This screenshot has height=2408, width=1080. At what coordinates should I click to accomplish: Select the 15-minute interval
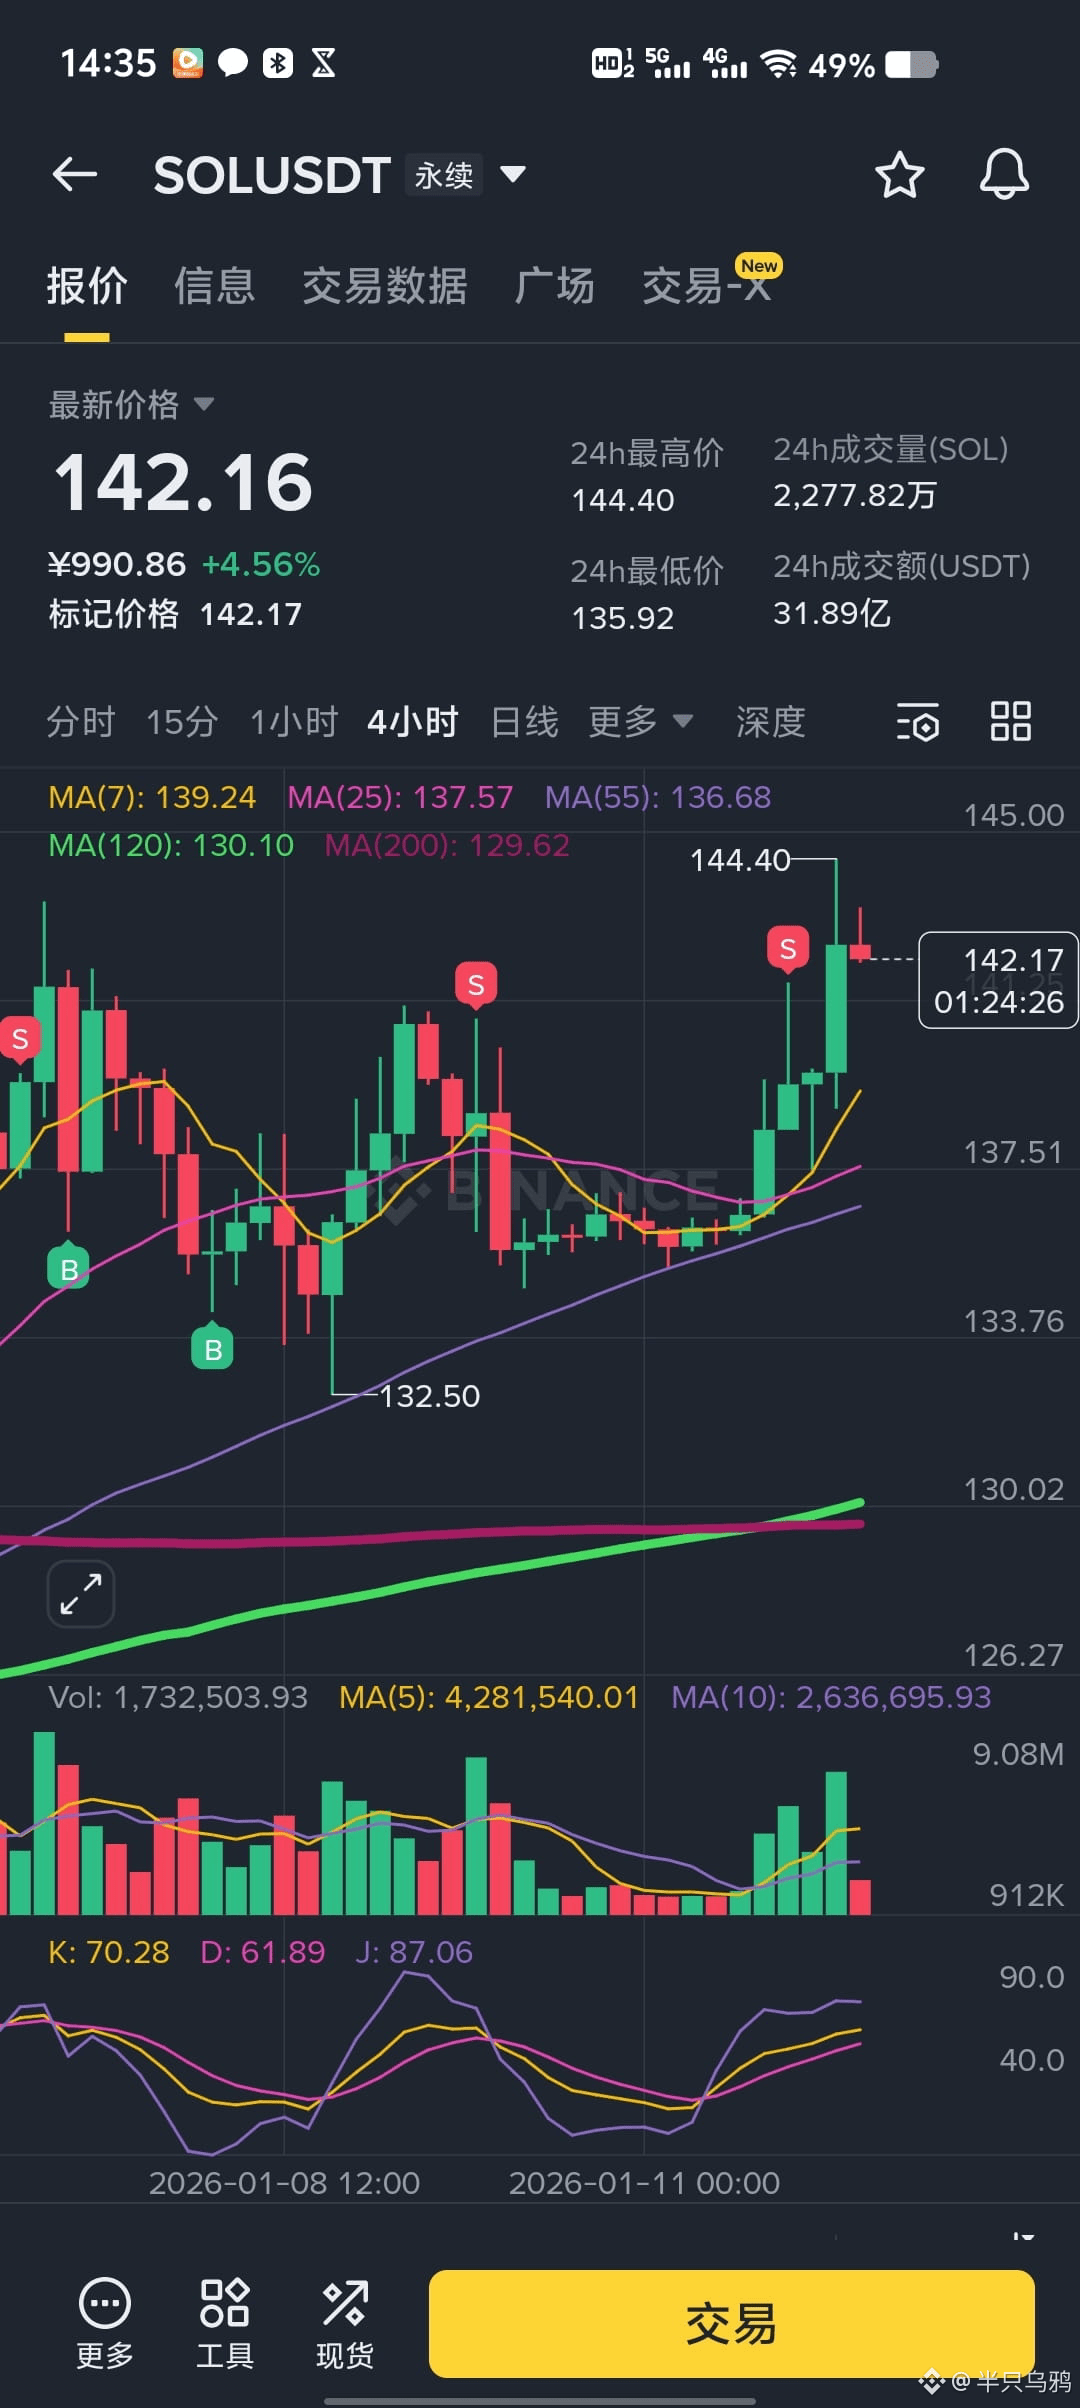pyautogui.click(x=182, y=721)
